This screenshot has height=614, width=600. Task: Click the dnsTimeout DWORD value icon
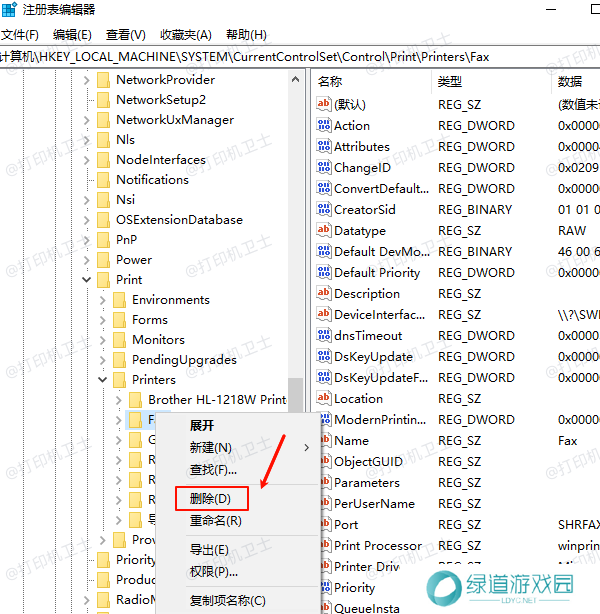click(324, 335)
